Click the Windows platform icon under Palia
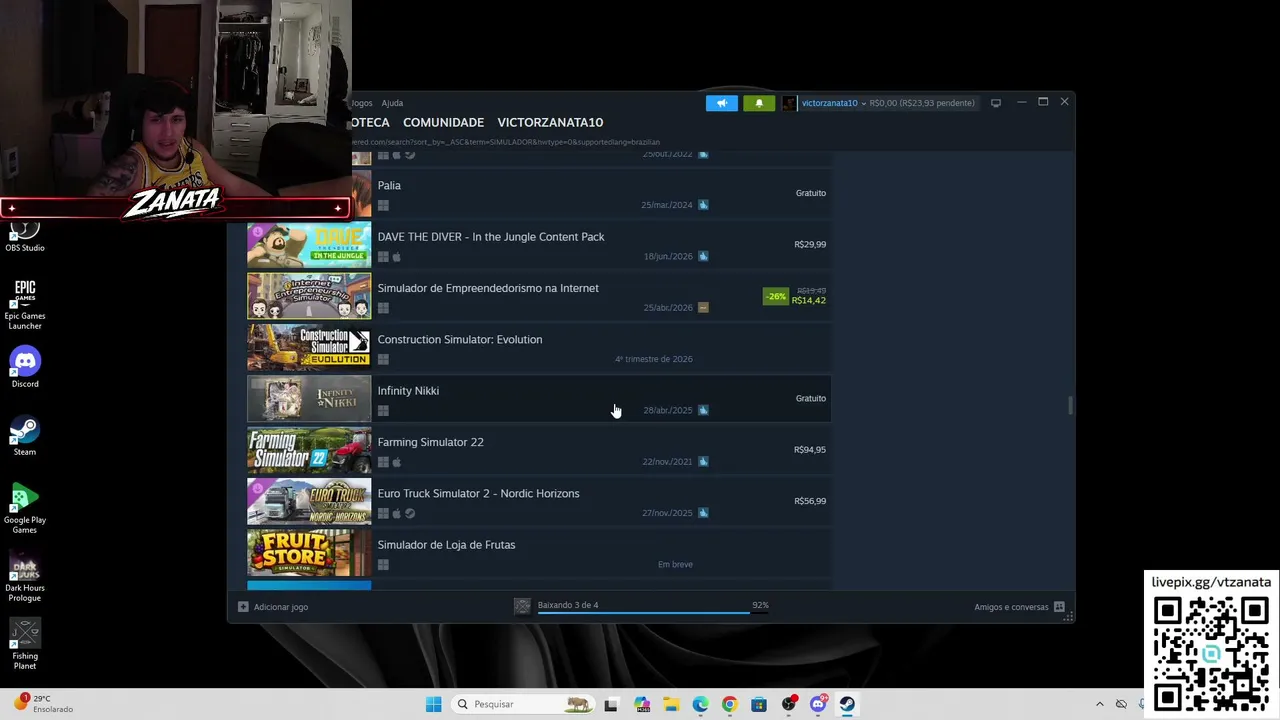Viewport: 1280px width, 720px height. pos(383,206)
